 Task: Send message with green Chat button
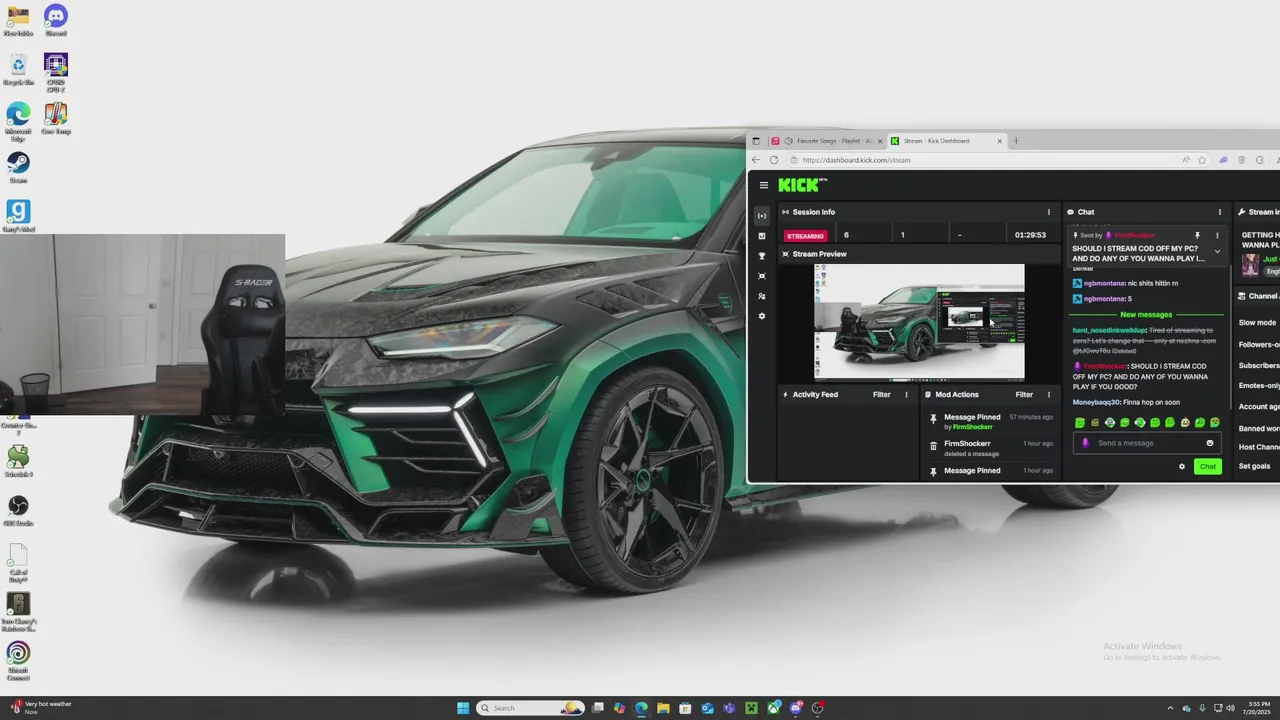pos(1208,467)
